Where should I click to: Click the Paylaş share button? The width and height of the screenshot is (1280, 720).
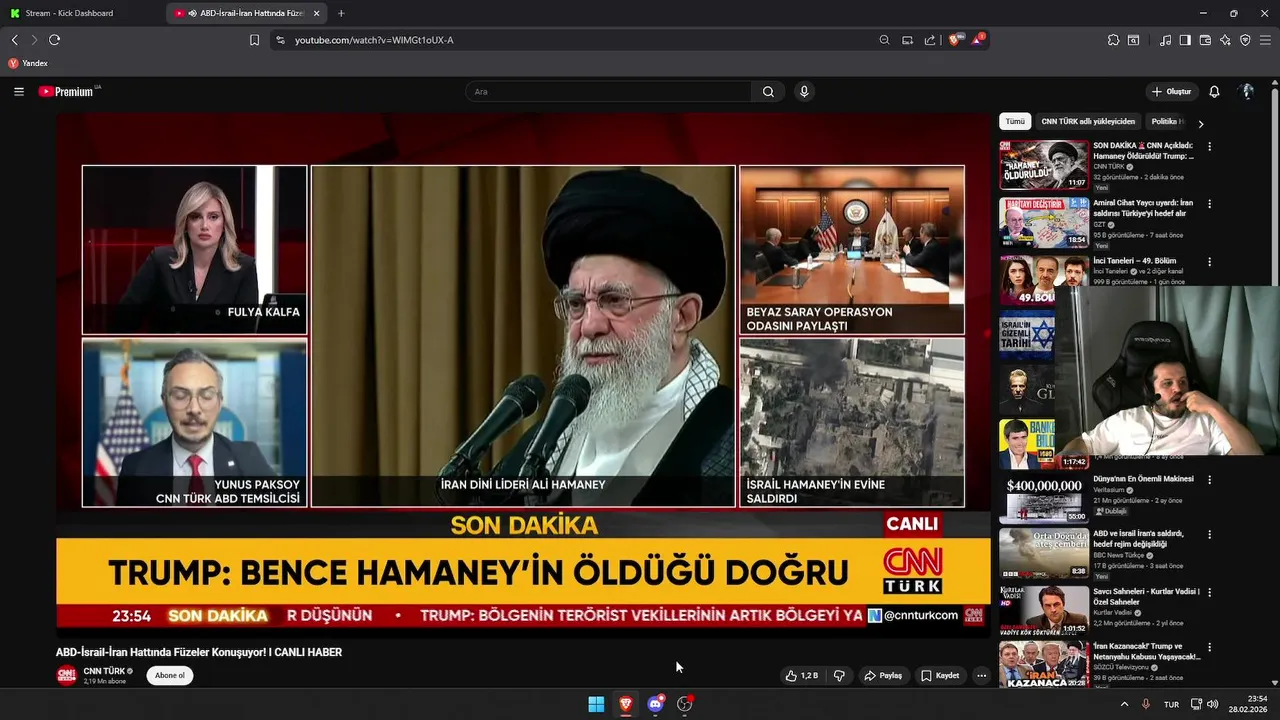pyautogui.click(x=883, y=676)
